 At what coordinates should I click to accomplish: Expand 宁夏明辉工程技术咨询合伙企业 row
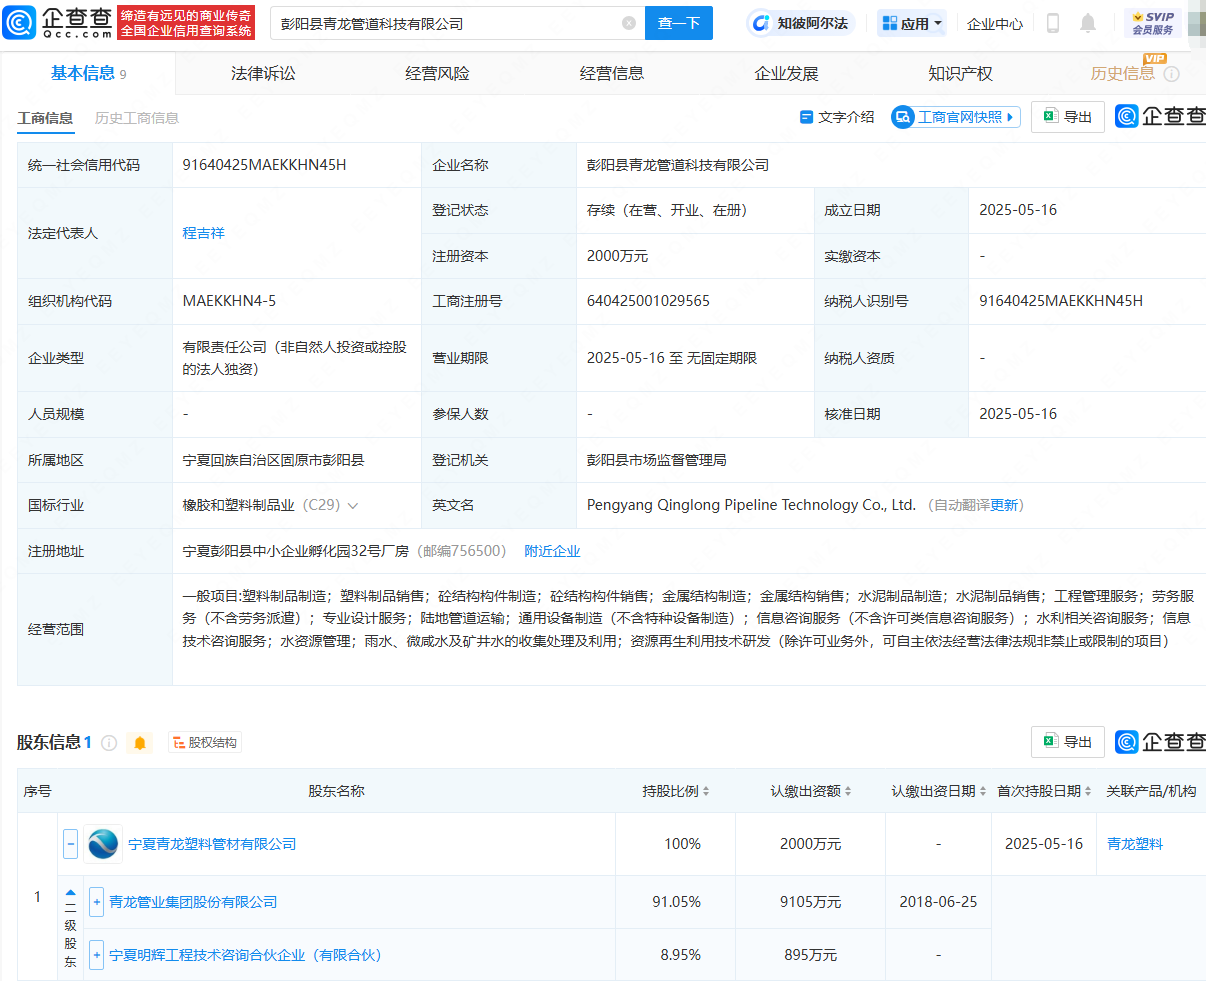(96, 955)
